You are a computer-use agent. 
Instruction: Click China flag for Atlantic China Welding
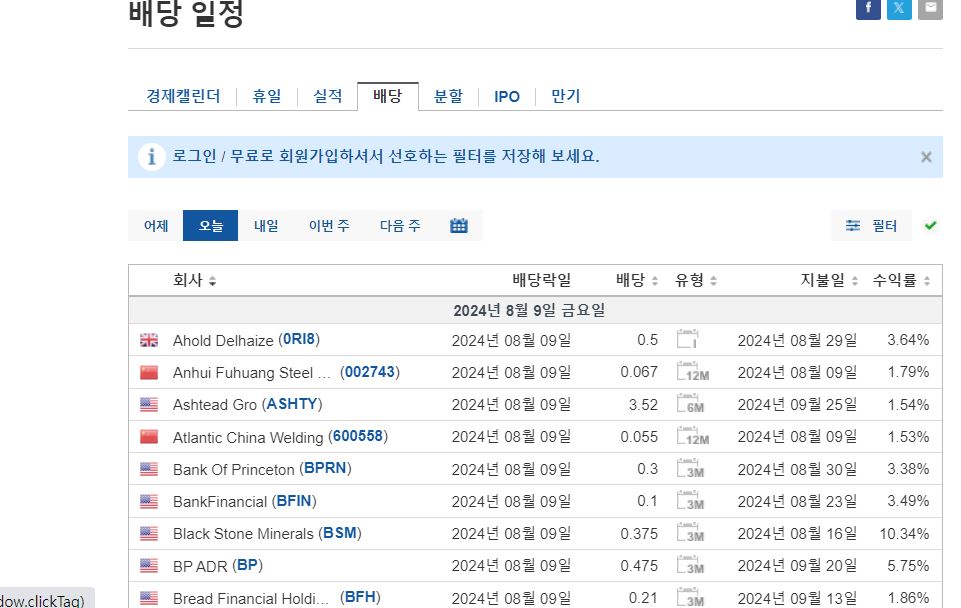pos(149,437)
